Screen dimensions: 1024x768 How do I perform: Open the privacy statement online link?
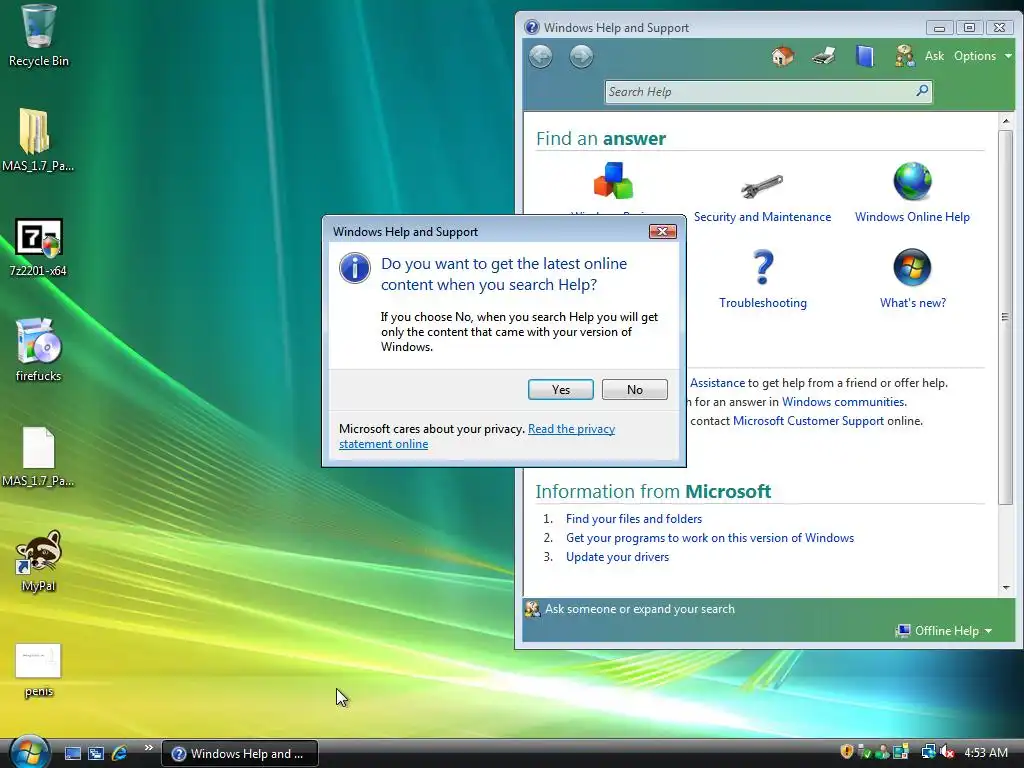[x=477, y=436]
